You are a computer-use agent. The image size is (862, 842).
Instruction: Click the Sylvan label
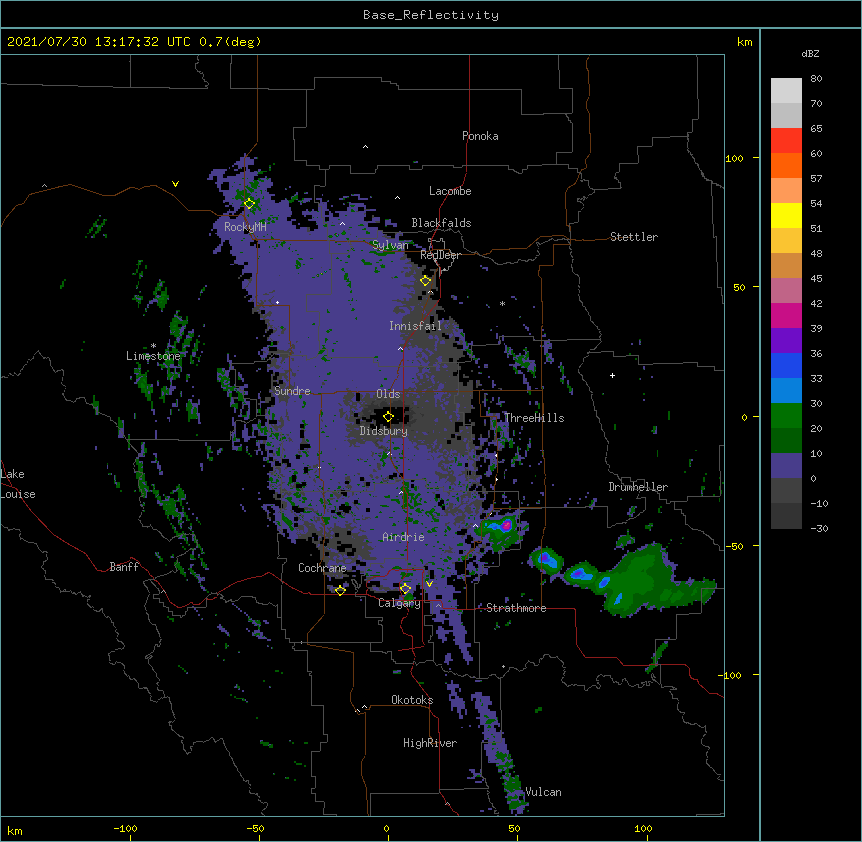390,245
